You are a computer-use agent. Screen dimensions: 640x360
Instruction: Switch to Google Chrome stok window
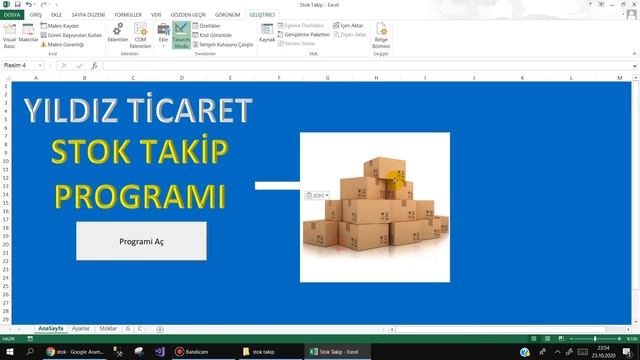(x=75, y=351)
